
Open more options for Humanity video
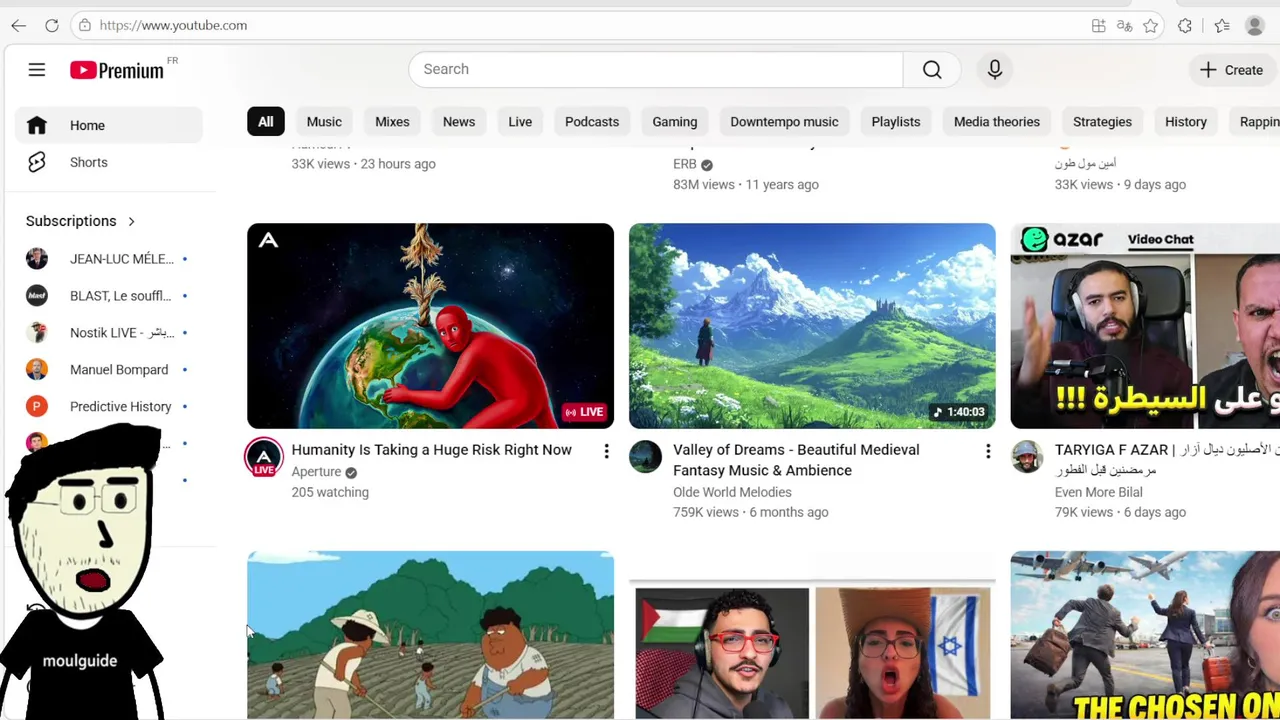coord(606,452)
